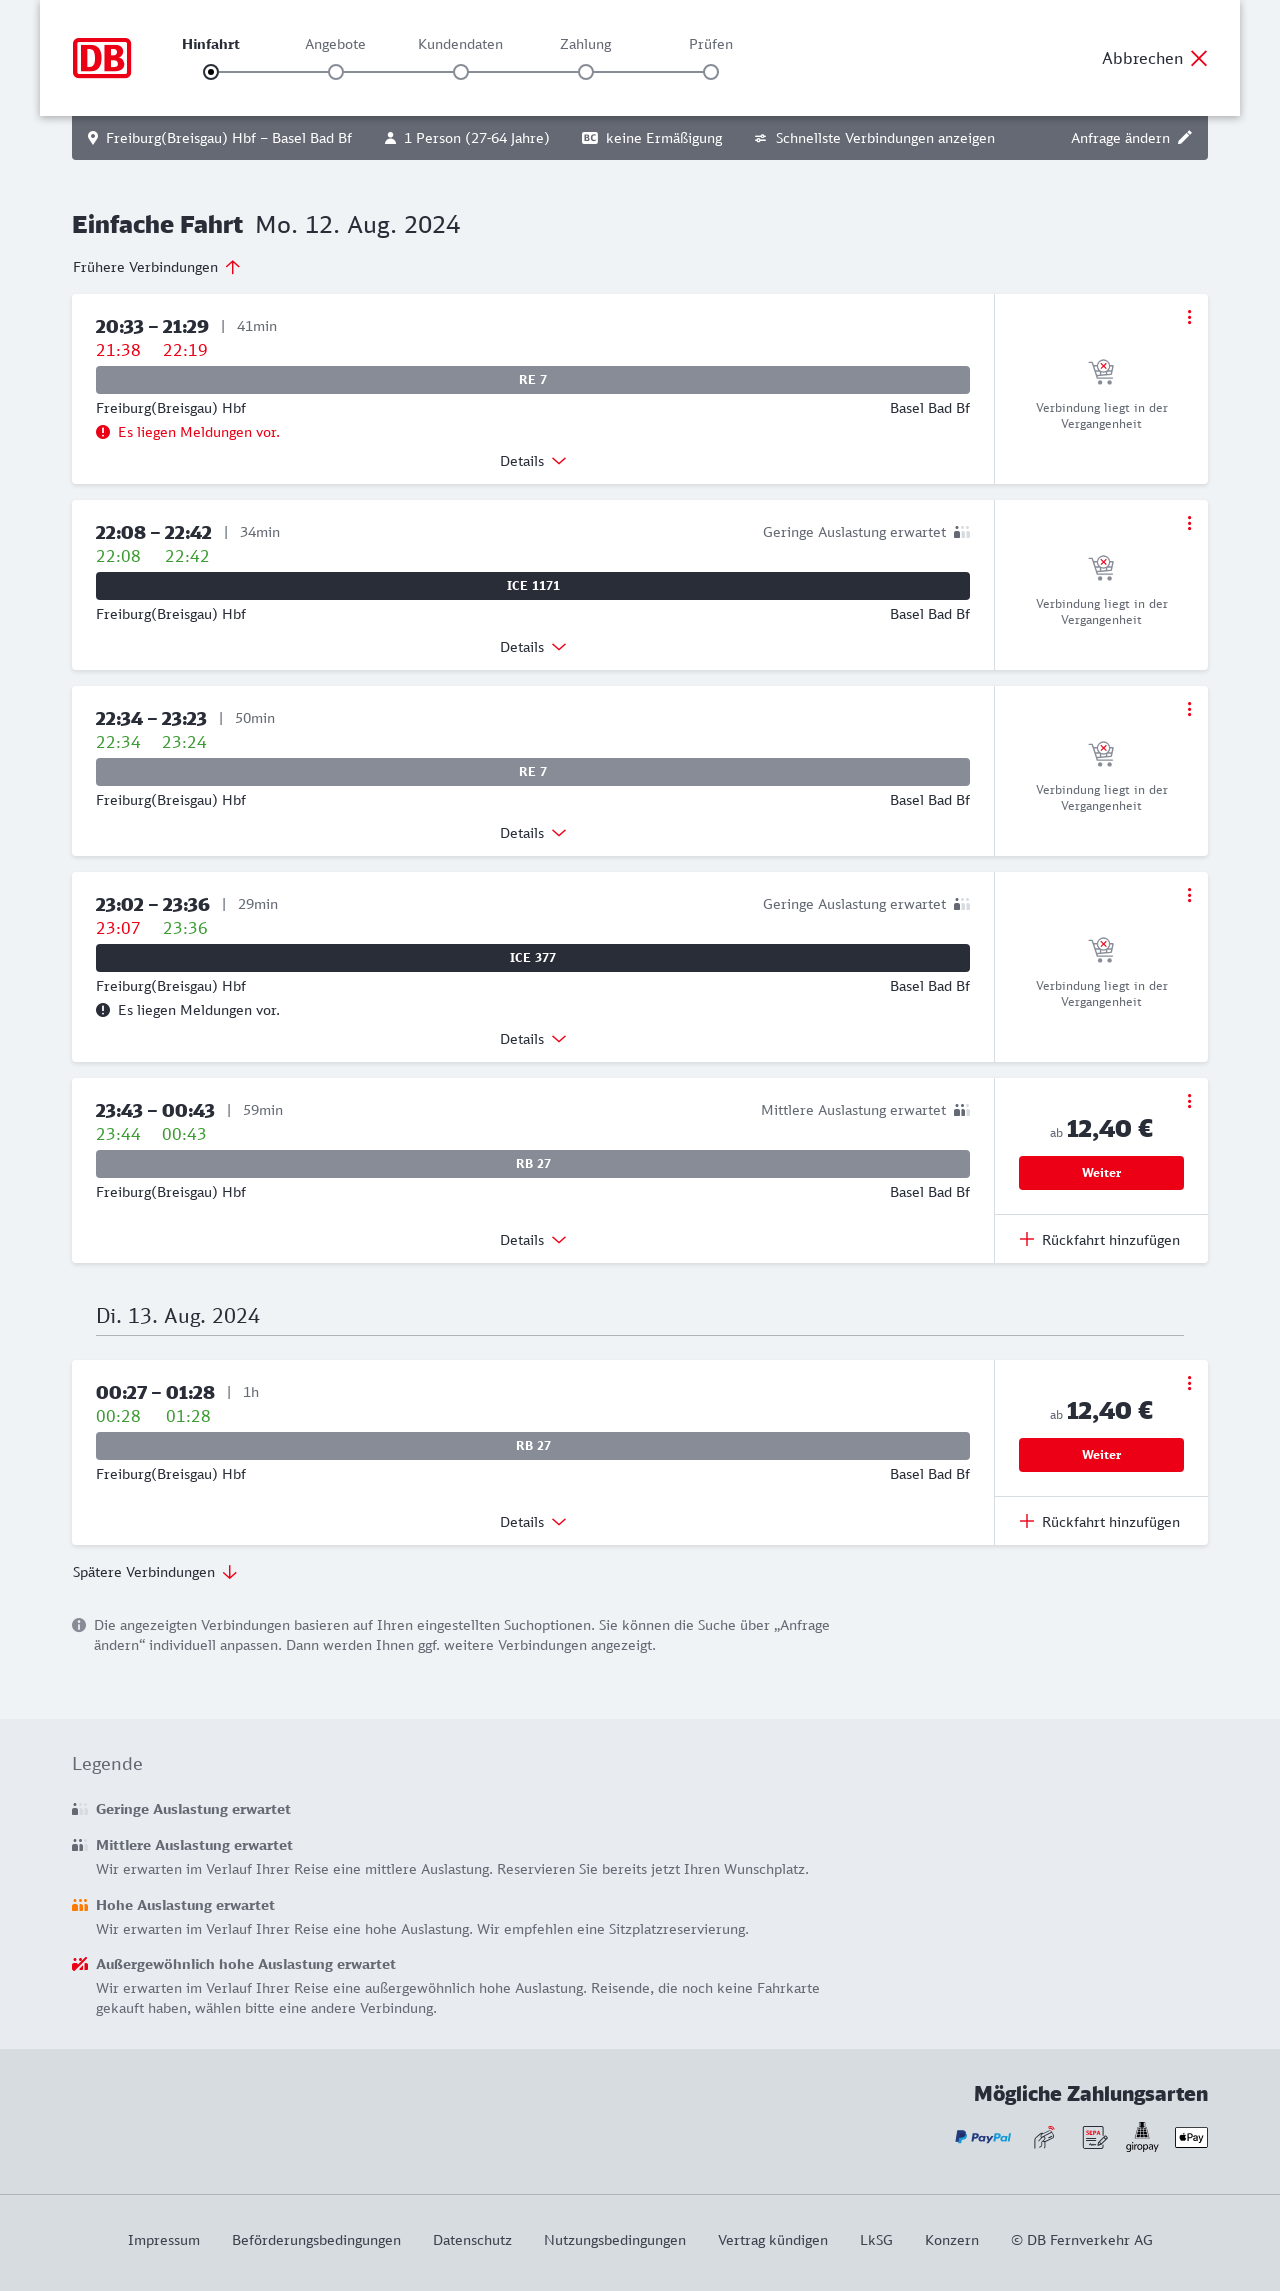Image resolution: width=1280 pixels, height=2291 pixels.
Task: Click the PayPal payment icon
Action: point(983,2137)
